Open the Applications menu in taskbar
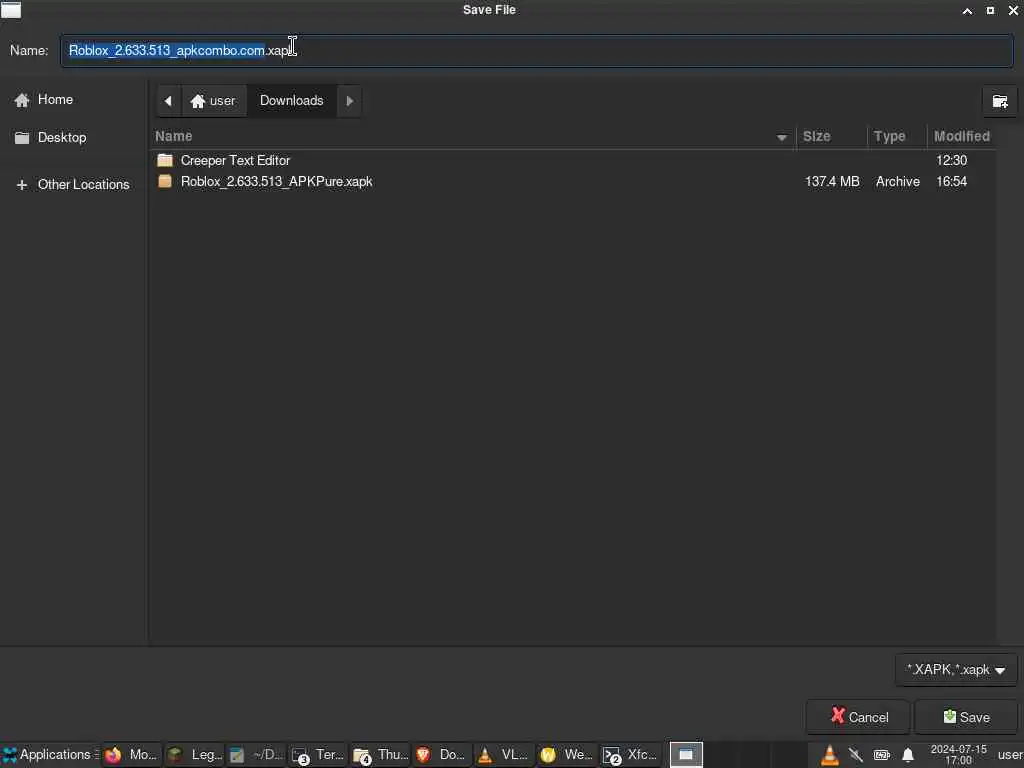Screen dimensions: 1024x768 click(50, 755)
